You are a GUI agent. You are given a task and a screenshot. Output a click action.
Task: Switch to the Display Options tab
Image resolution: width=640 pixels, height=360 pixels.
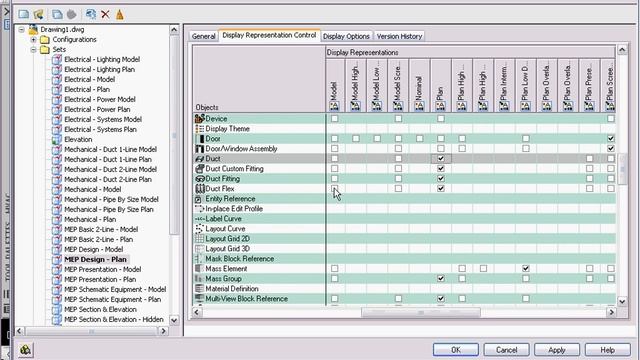point(346,36)
